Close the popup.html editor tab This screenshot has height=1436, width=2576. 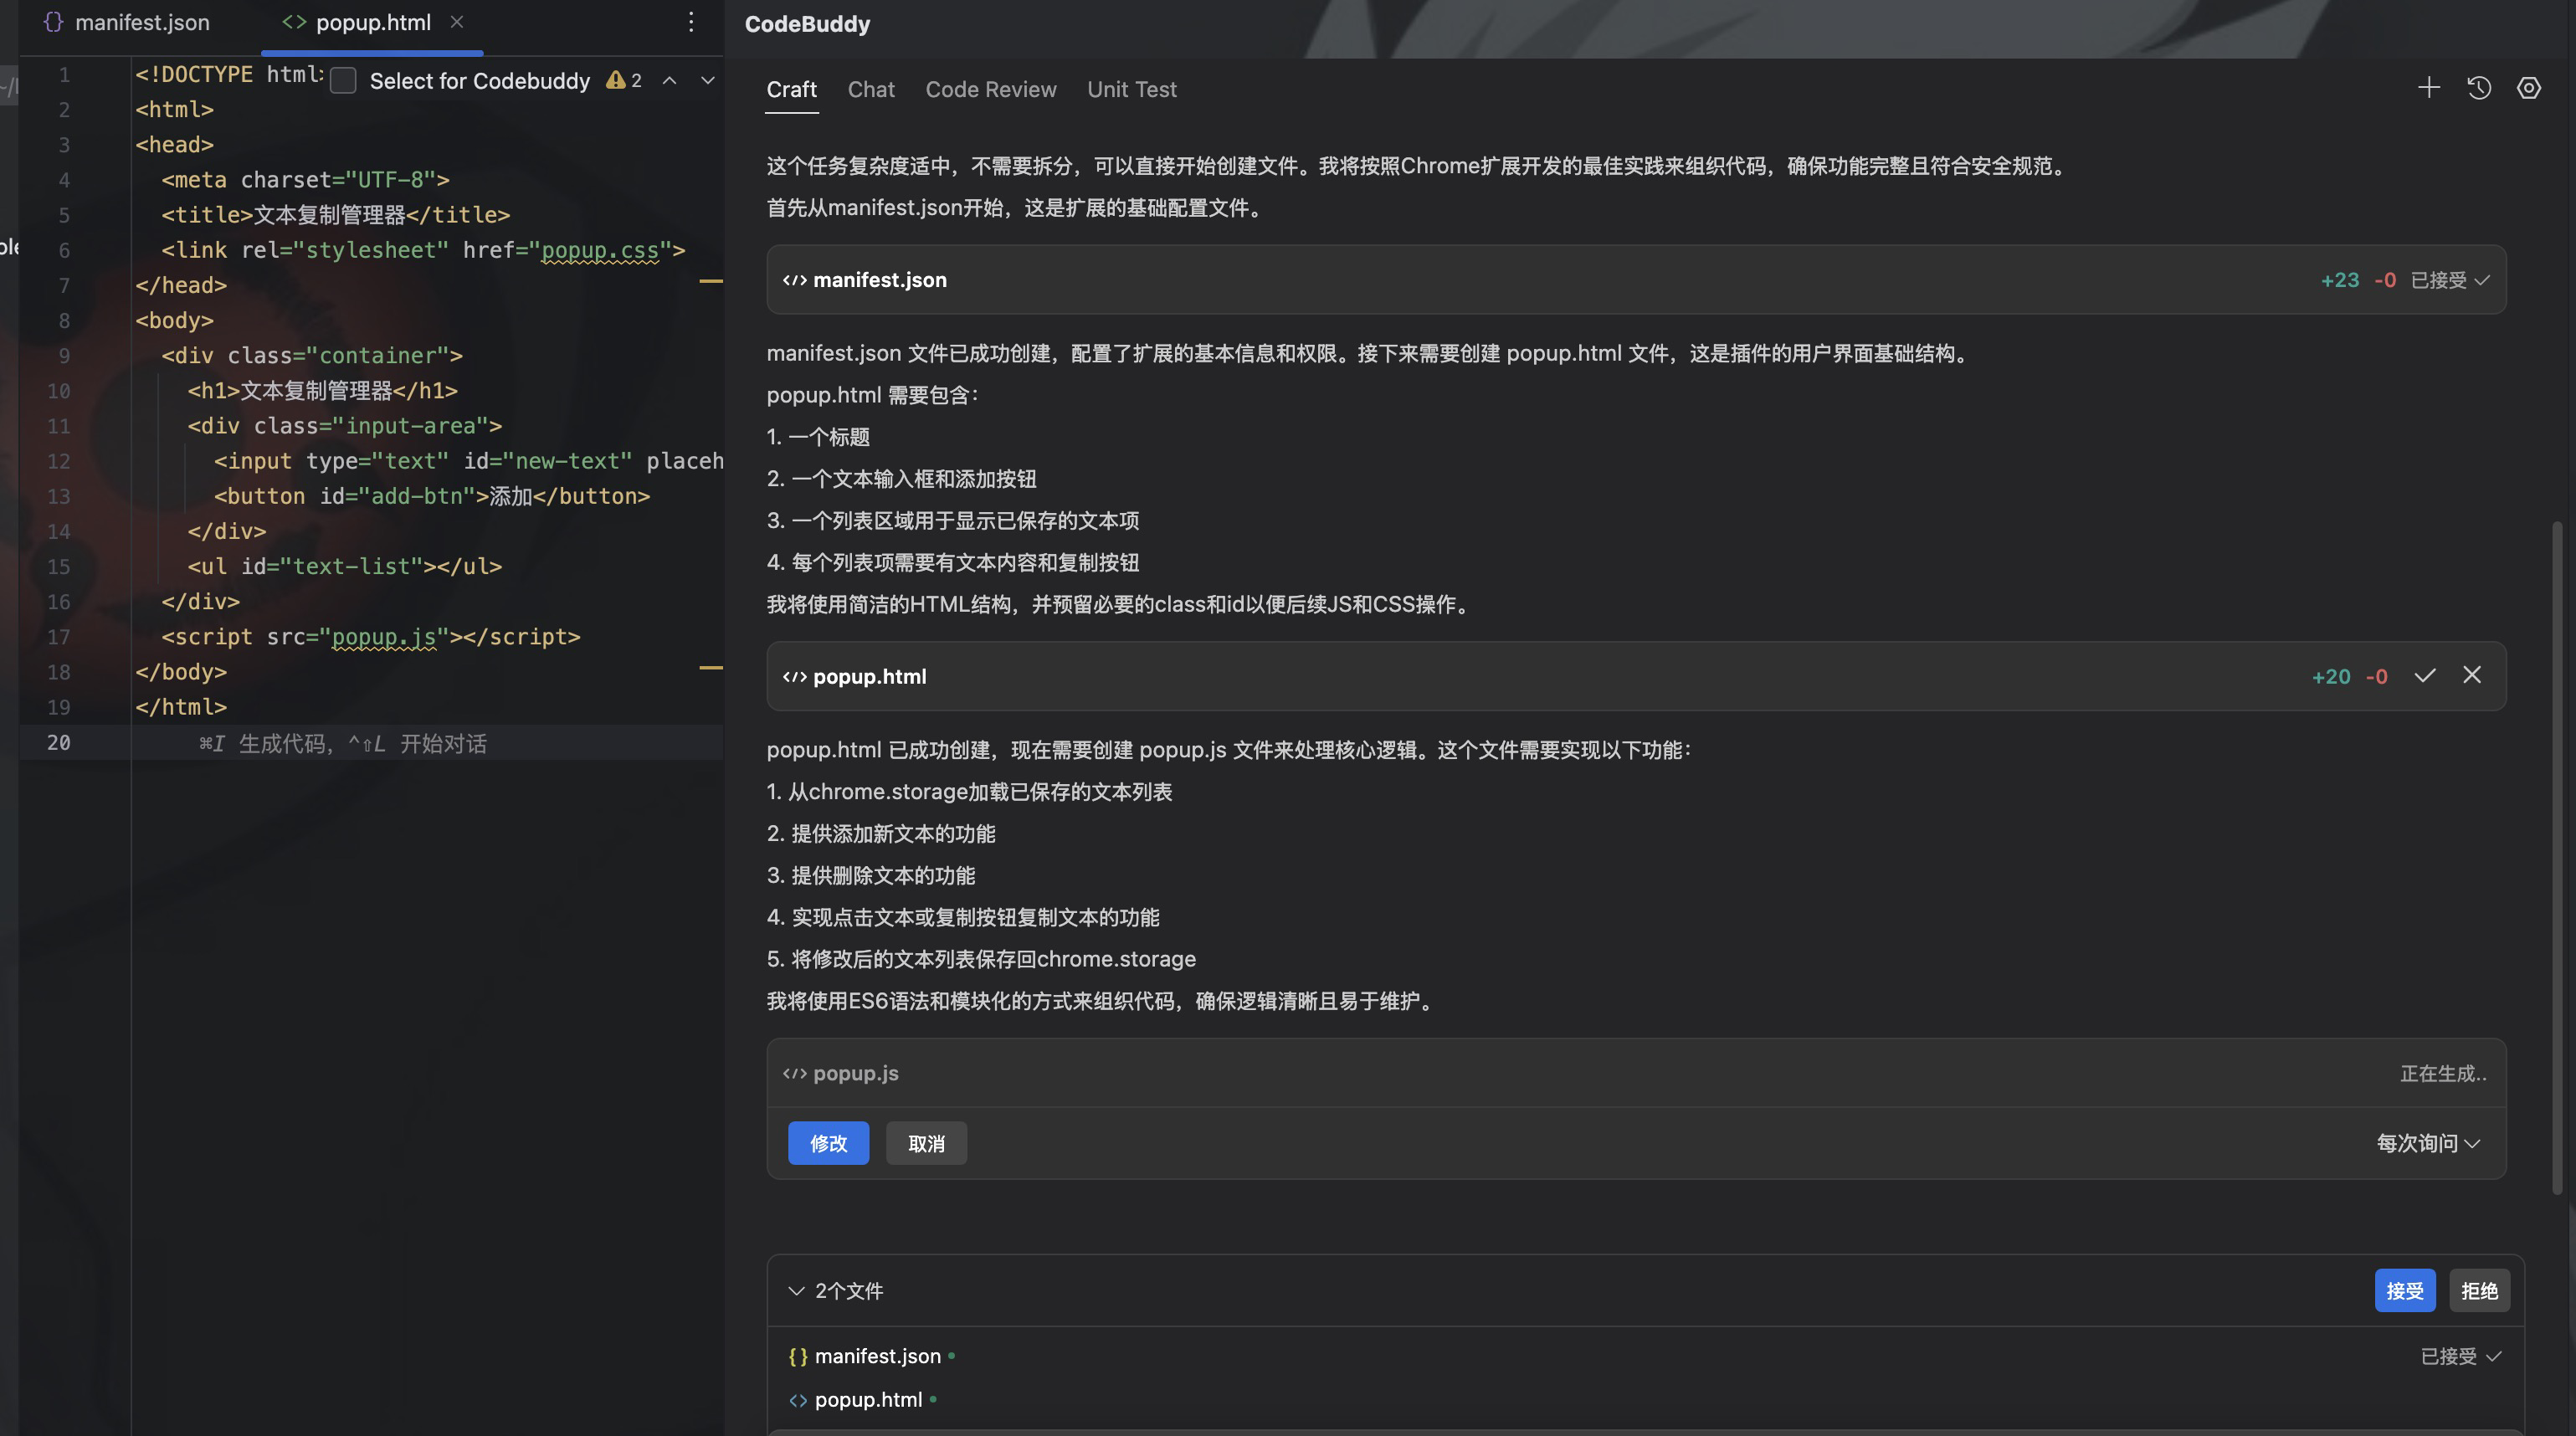457,22
